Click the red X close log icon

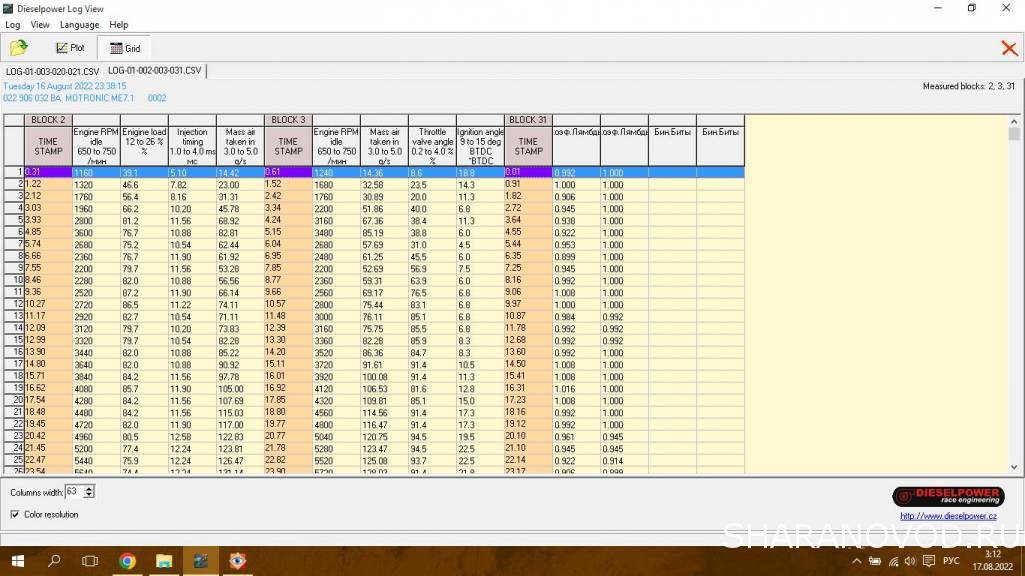1009,48
